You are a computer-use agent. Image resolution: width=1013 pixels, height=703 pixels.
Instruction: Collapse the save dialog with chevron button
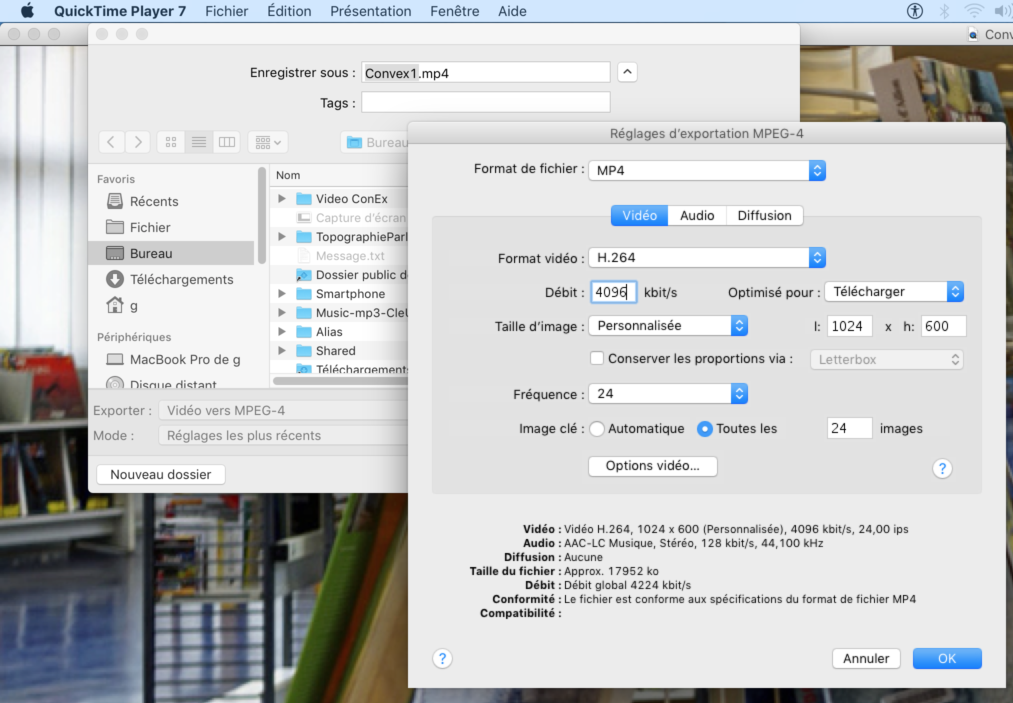(x=627, y=72)
